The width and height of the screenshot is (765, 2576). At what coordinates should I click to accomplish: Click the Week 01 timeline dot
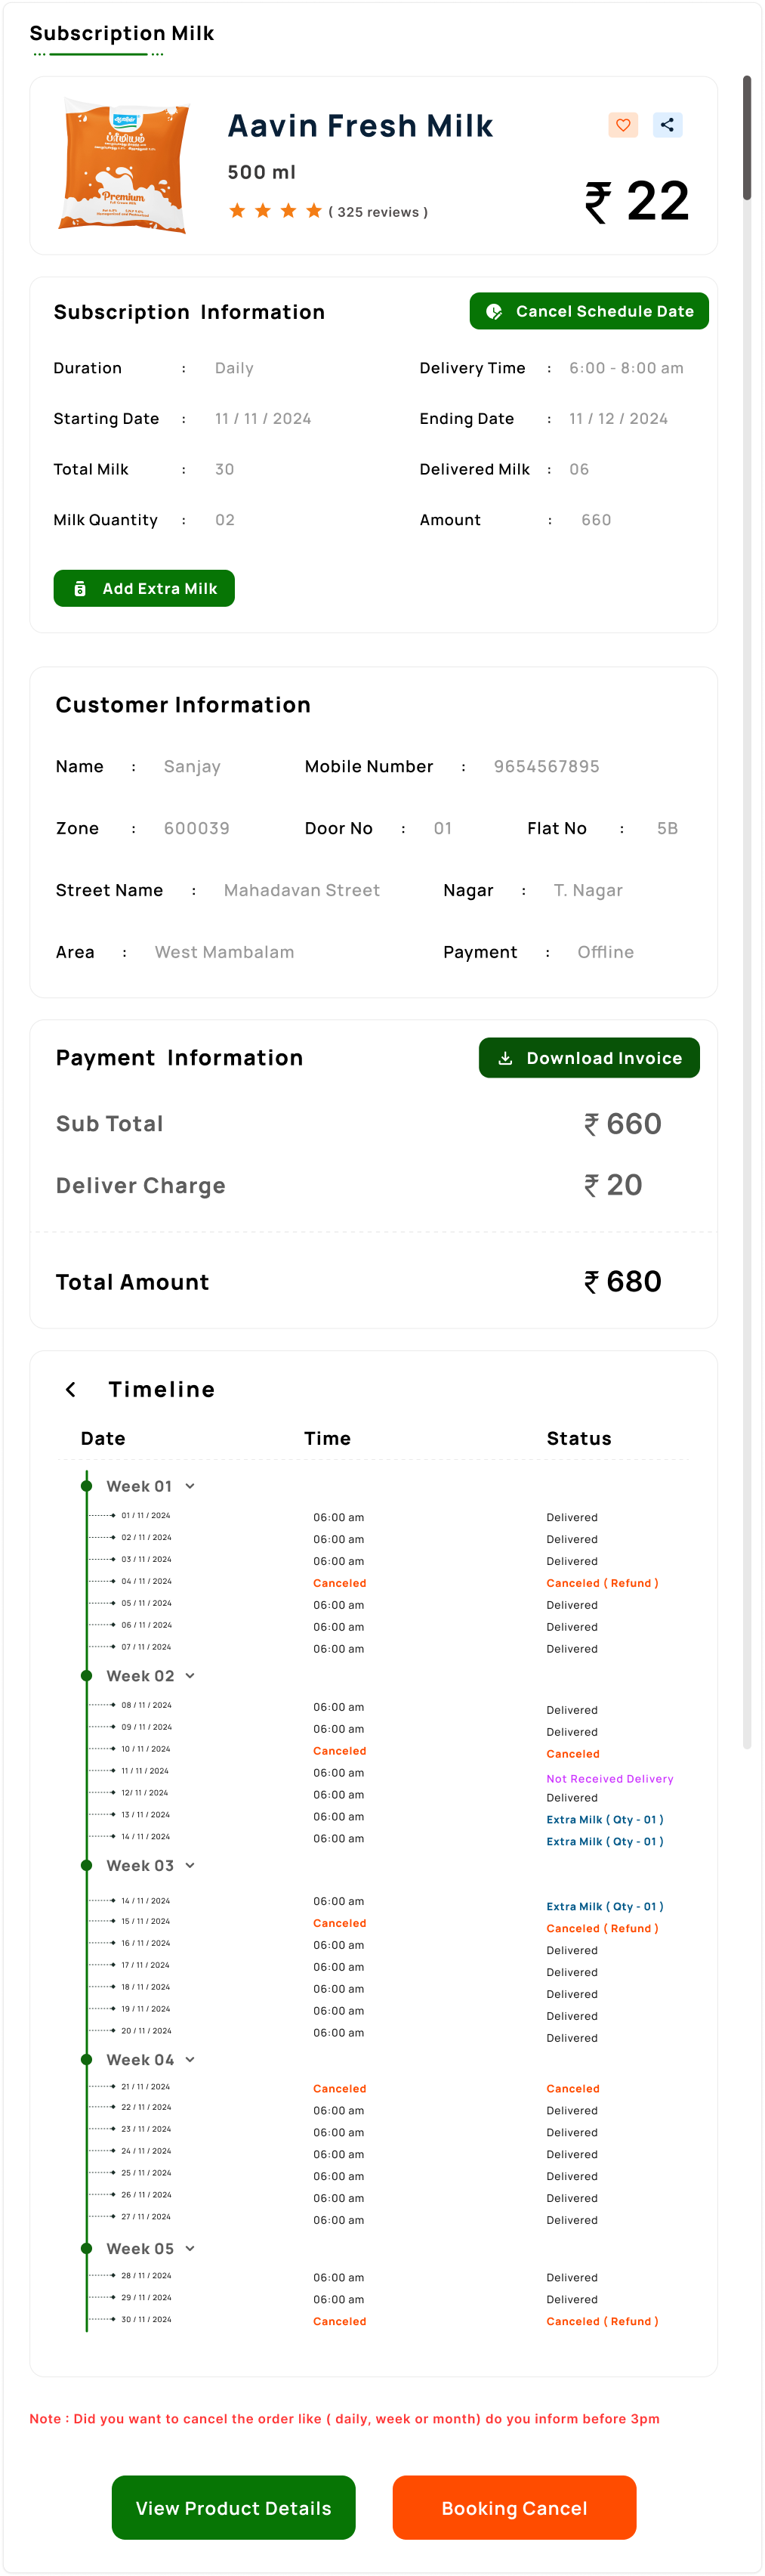[x=87, y=1486]
